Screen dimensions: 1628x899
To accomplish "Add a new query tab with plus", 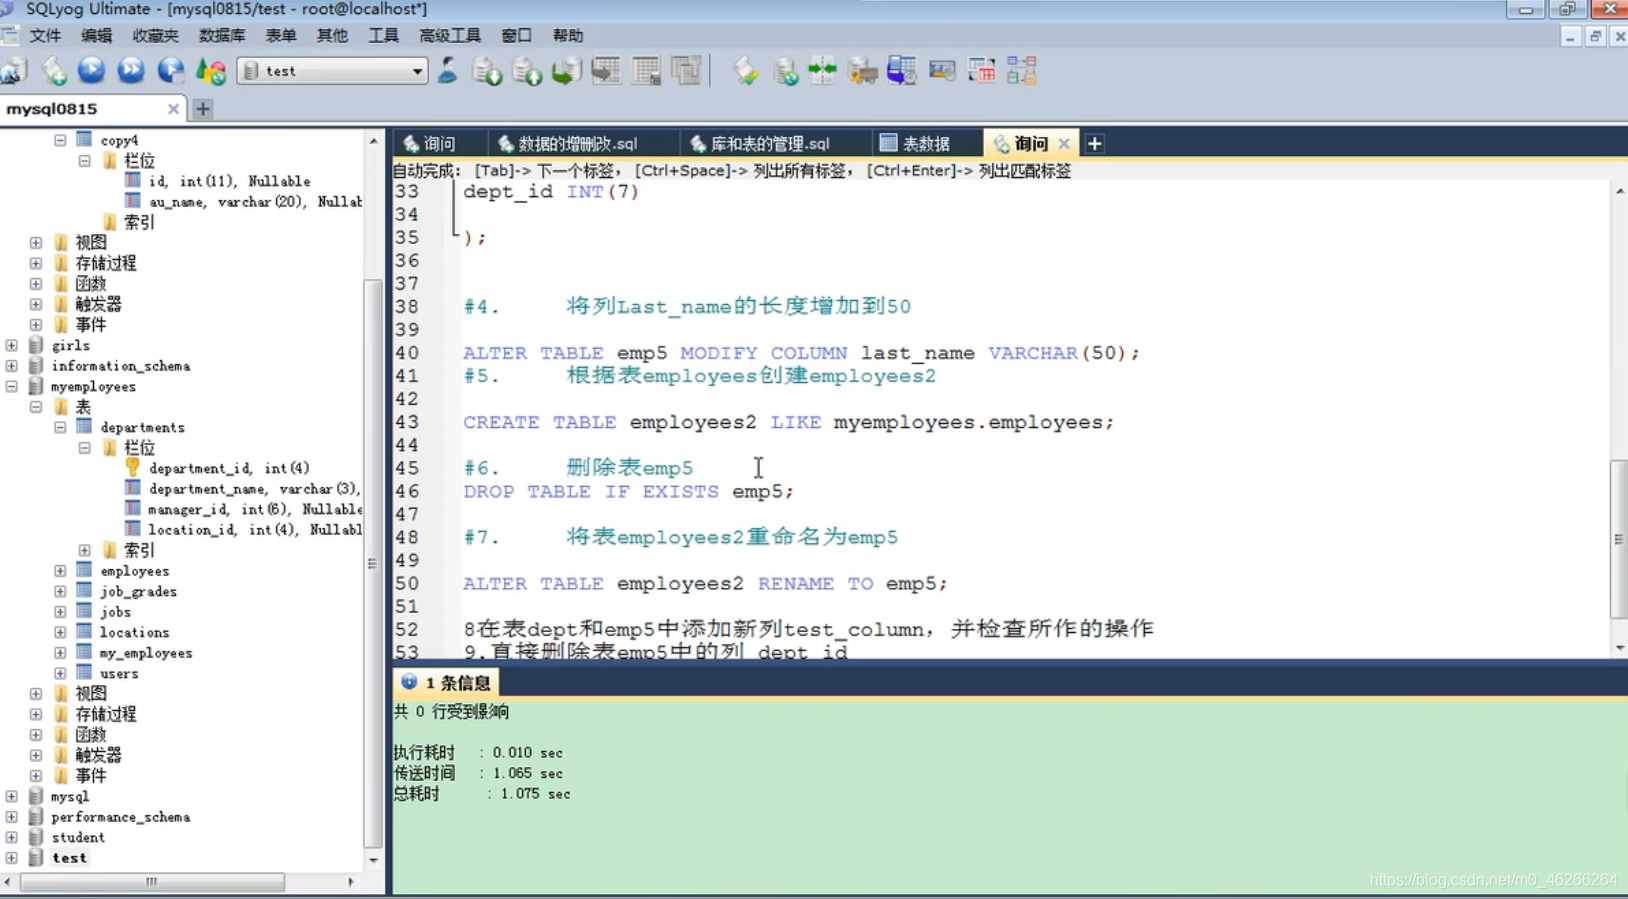I will [1095, 144].
